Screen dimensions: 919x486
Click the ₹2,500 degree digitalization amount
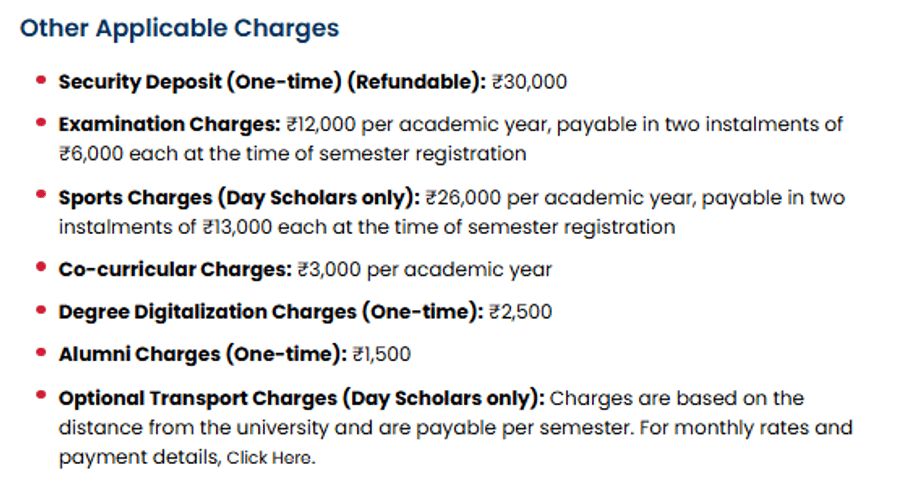point(521,312)
